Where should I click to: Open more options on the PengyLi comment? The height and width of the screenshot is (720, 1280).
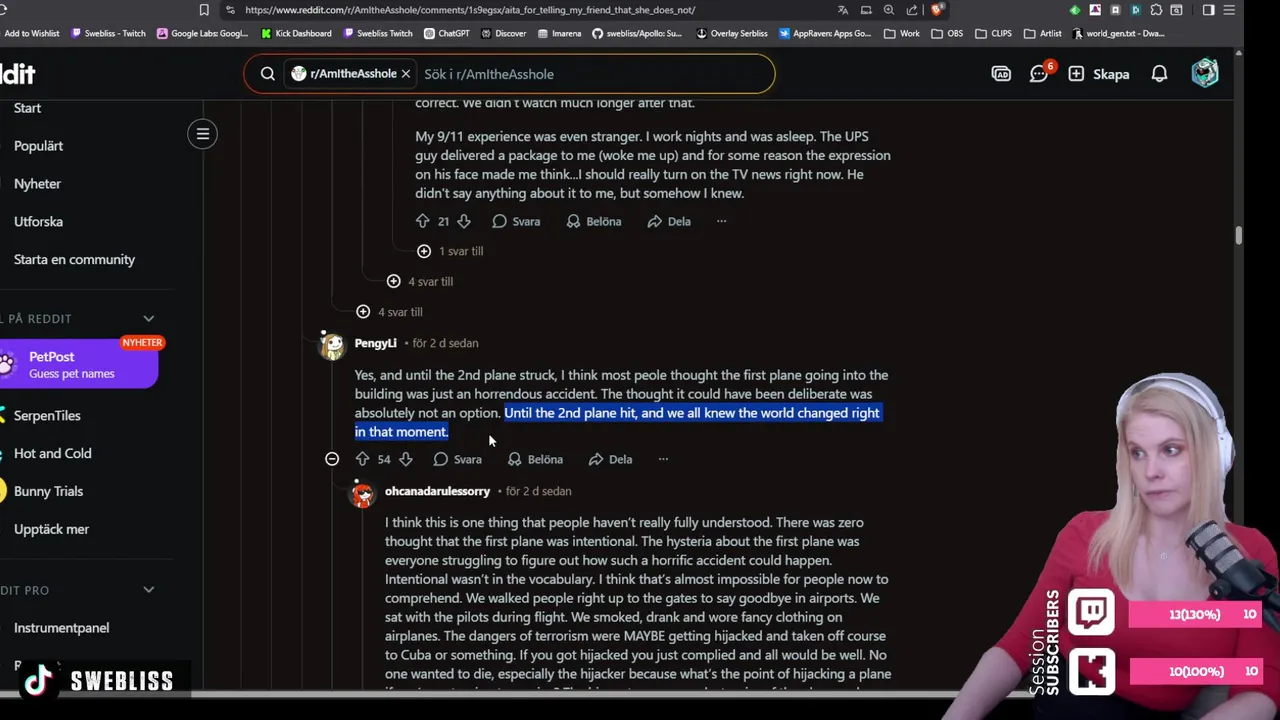pyautogui.click(x=663, y=459)
